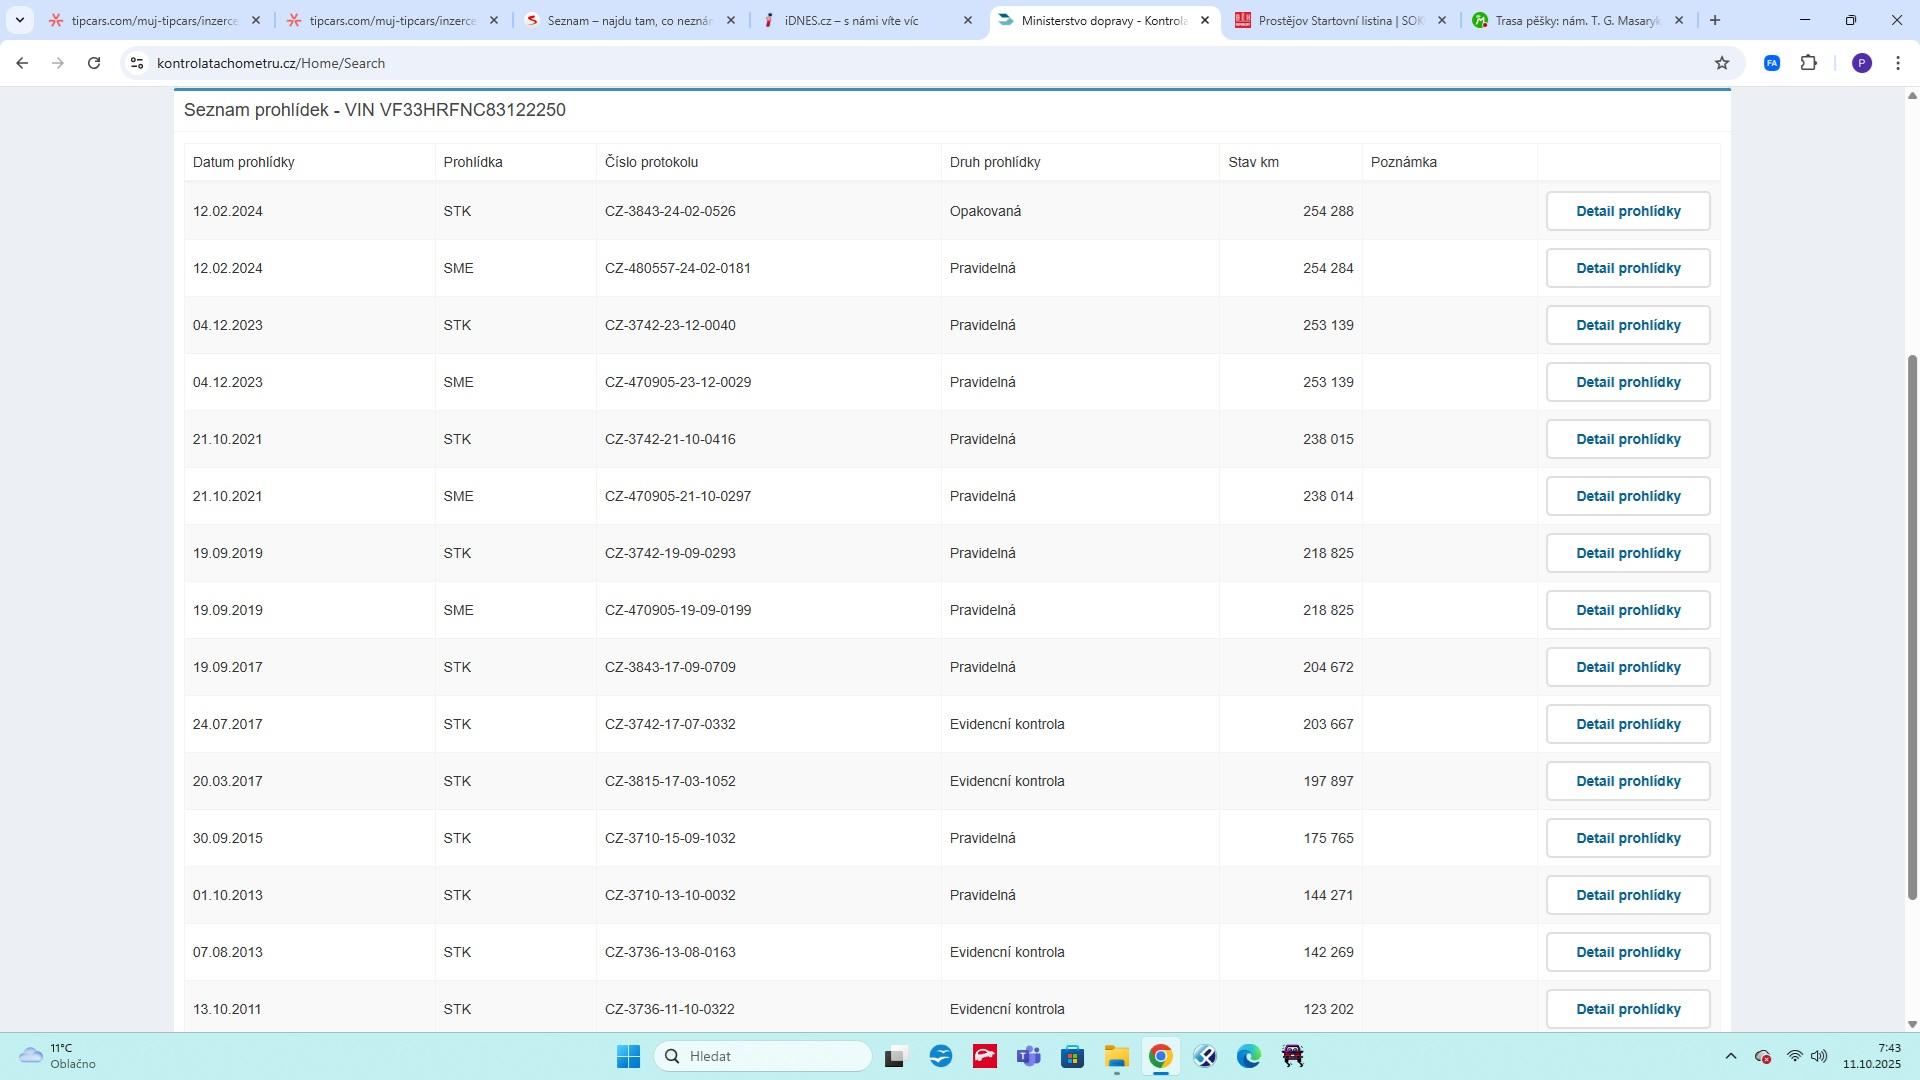
Task: Go back with the back arrow
Action: tap(22, 63)
